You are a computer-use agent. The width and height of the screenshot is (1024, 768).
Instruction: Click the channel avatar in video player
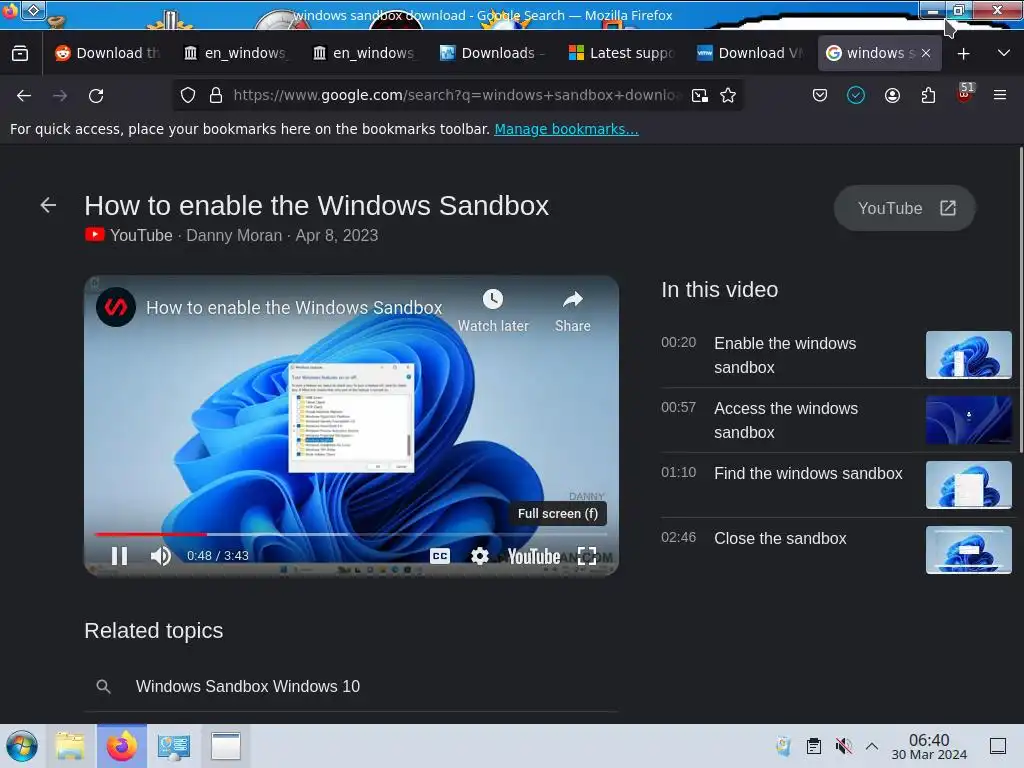coord(116,307)
